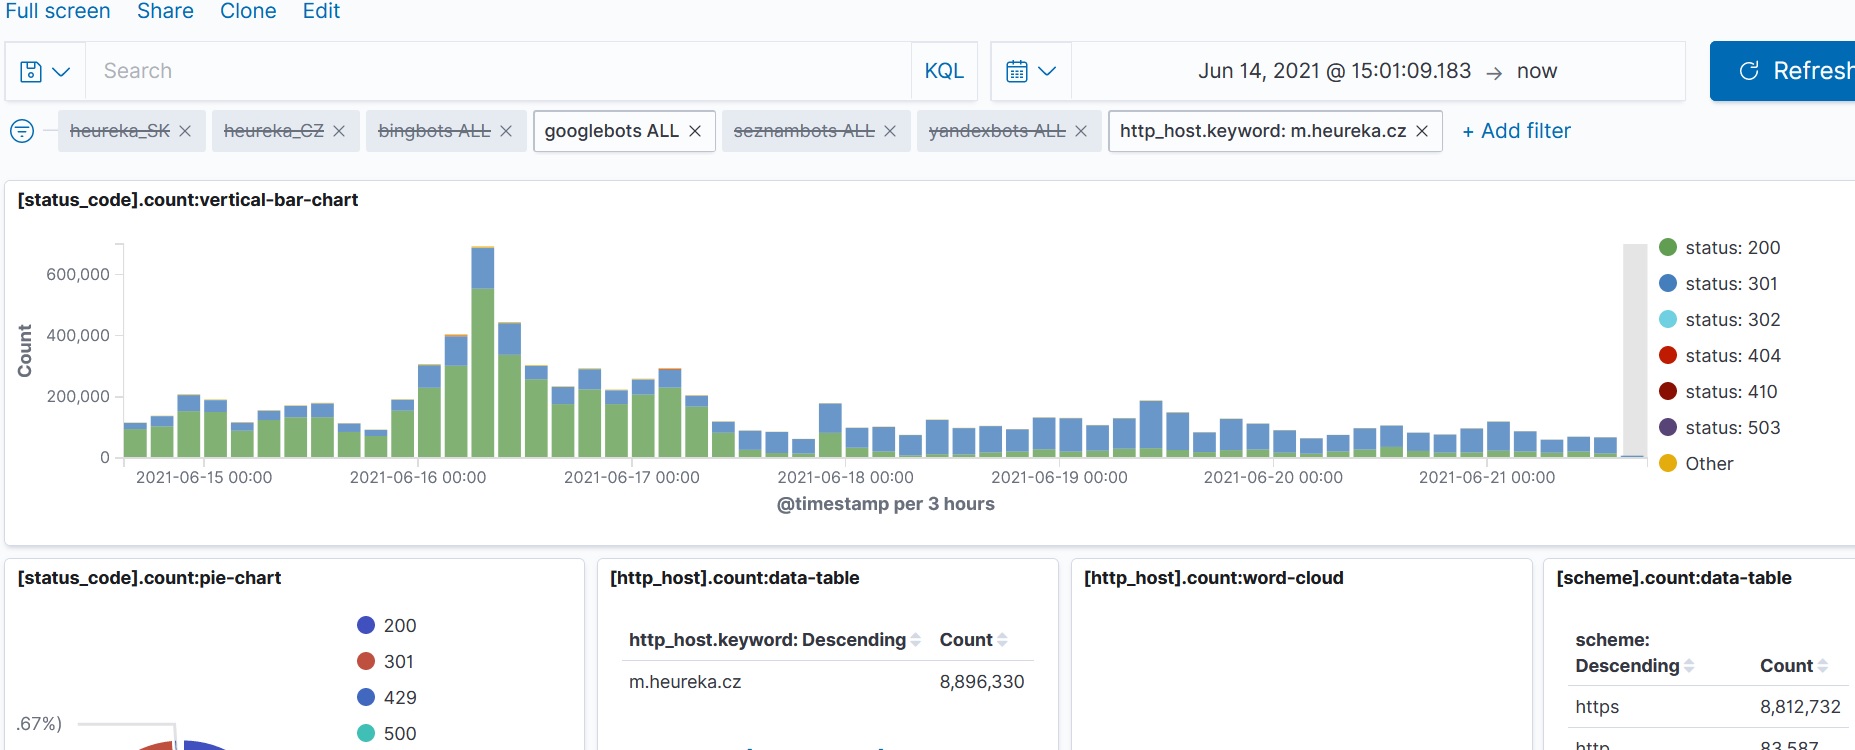
Task: Open the calendar quick date menu
Action: 1031,71
